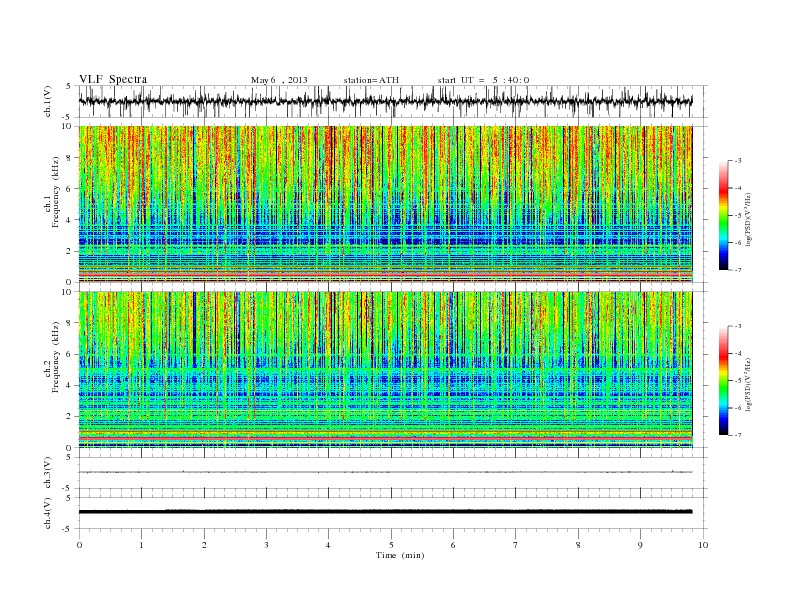Click the '4' tick on time axis

[x=328, y=545]
